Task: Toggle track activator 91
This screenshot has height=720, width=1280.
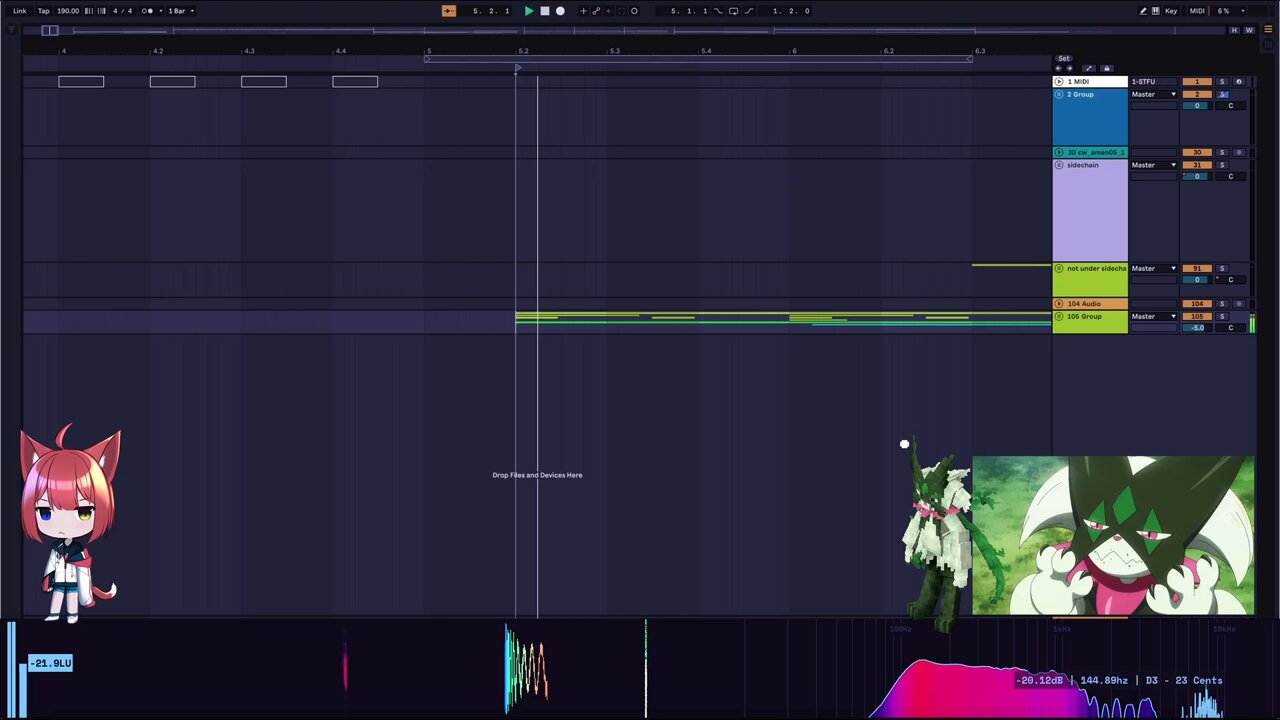Action: pos(1197,268)
